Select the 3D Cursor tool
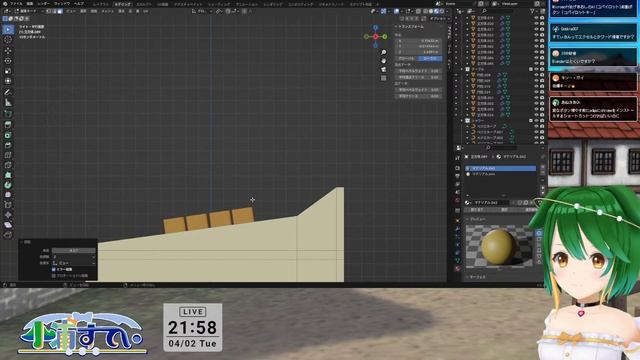640x360 pixels. pos(8,40)
